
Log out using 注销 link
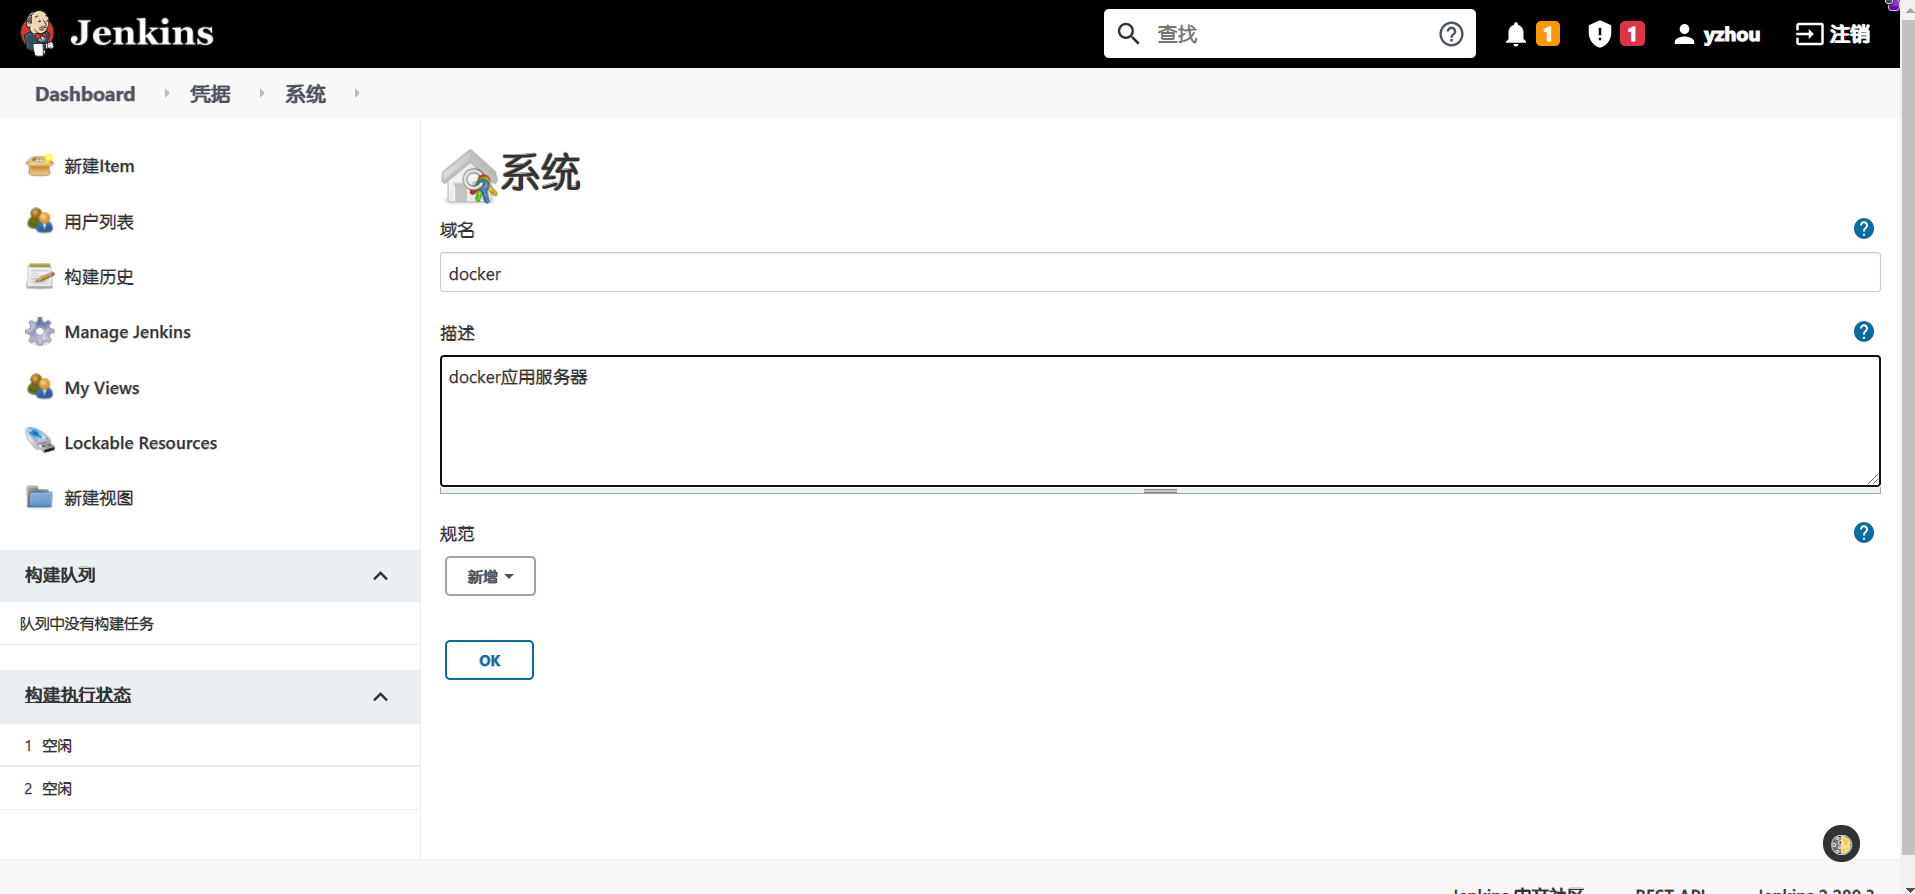click(1850, 34)
